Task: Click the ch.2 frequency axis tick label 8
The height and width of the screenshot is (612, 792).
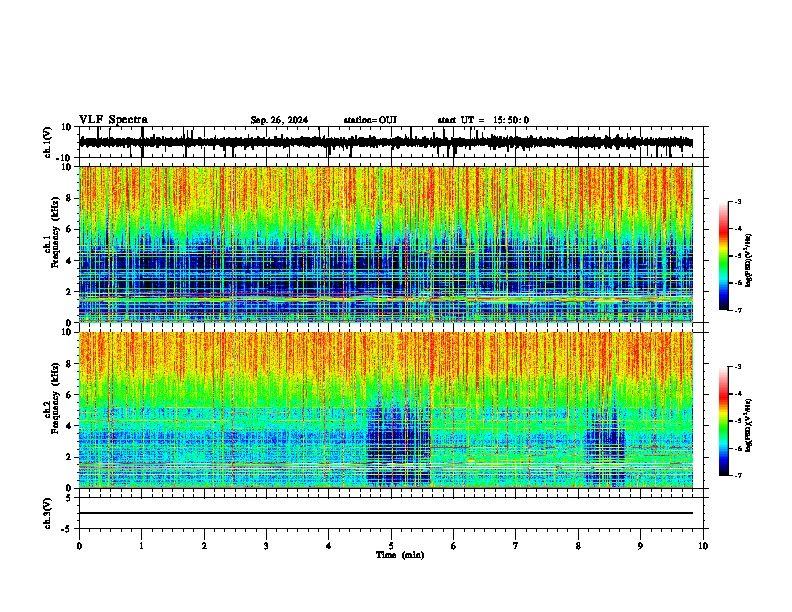Action: coord(69,364)
